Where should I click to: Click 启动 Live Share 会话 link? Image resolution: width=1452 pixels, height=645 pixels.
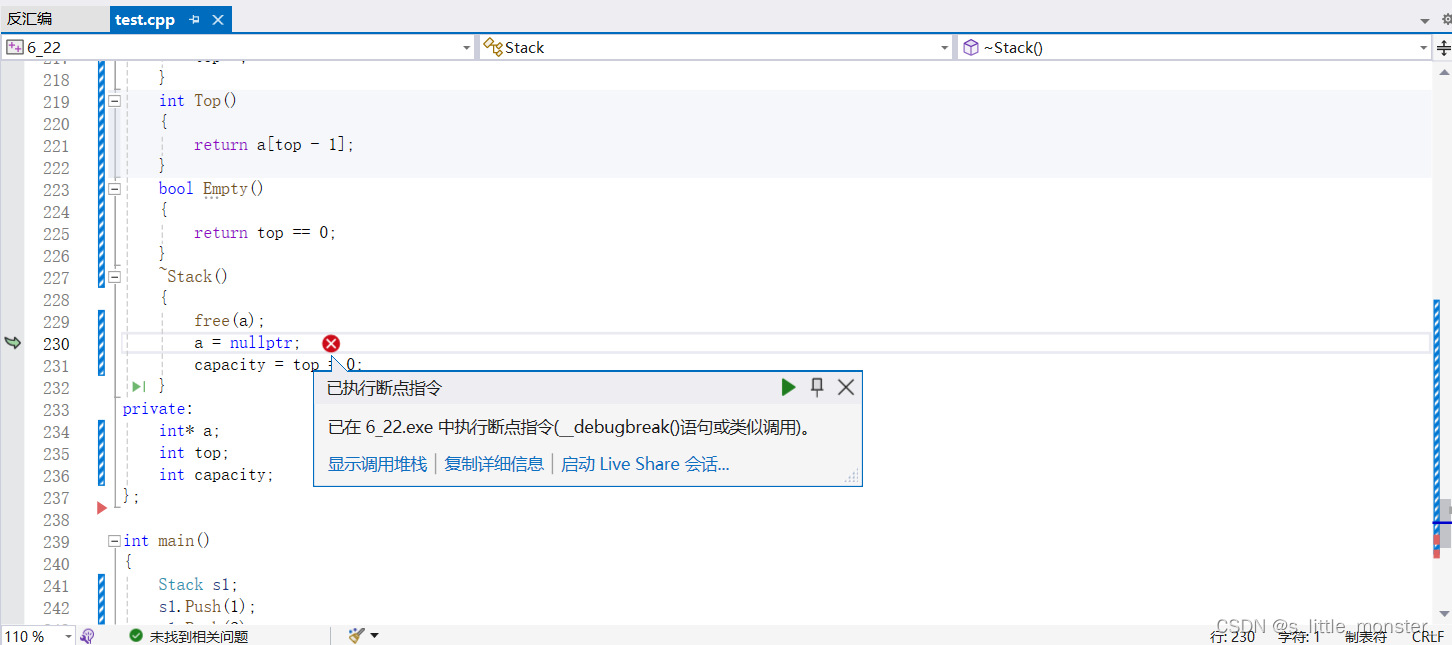pos(645,464)
